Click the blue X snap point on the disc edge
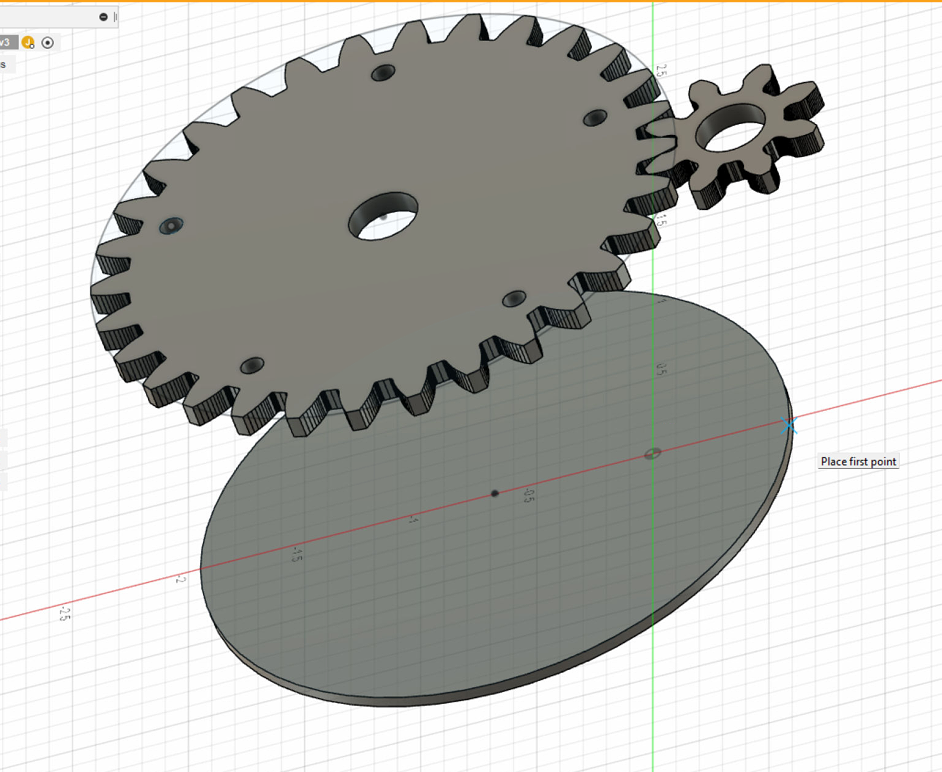The width and height of the screenshot is (942, 772). [x=789, y=426]
